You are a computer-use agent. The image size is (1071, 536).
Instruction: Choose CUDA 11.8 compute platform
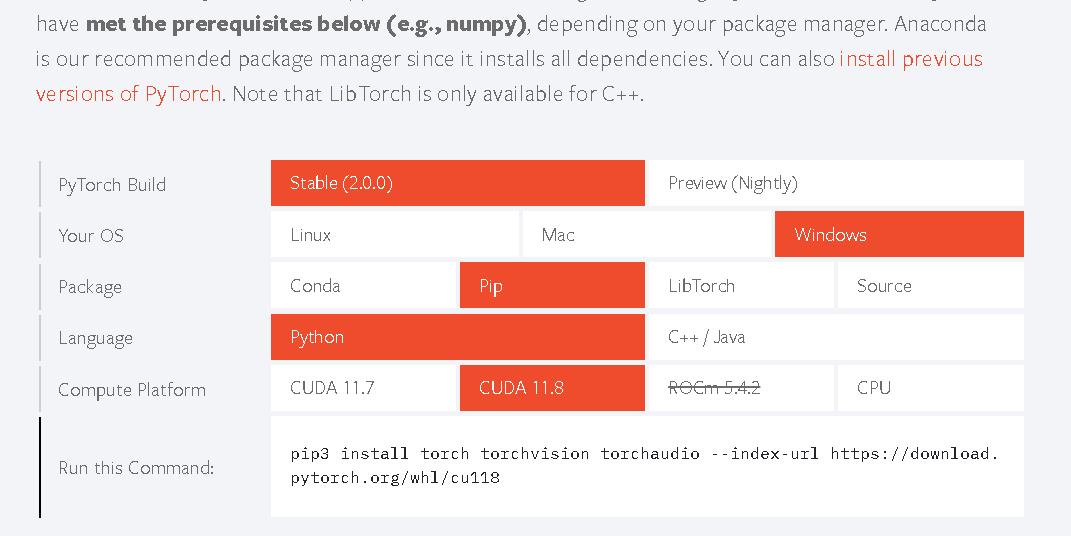552,388
